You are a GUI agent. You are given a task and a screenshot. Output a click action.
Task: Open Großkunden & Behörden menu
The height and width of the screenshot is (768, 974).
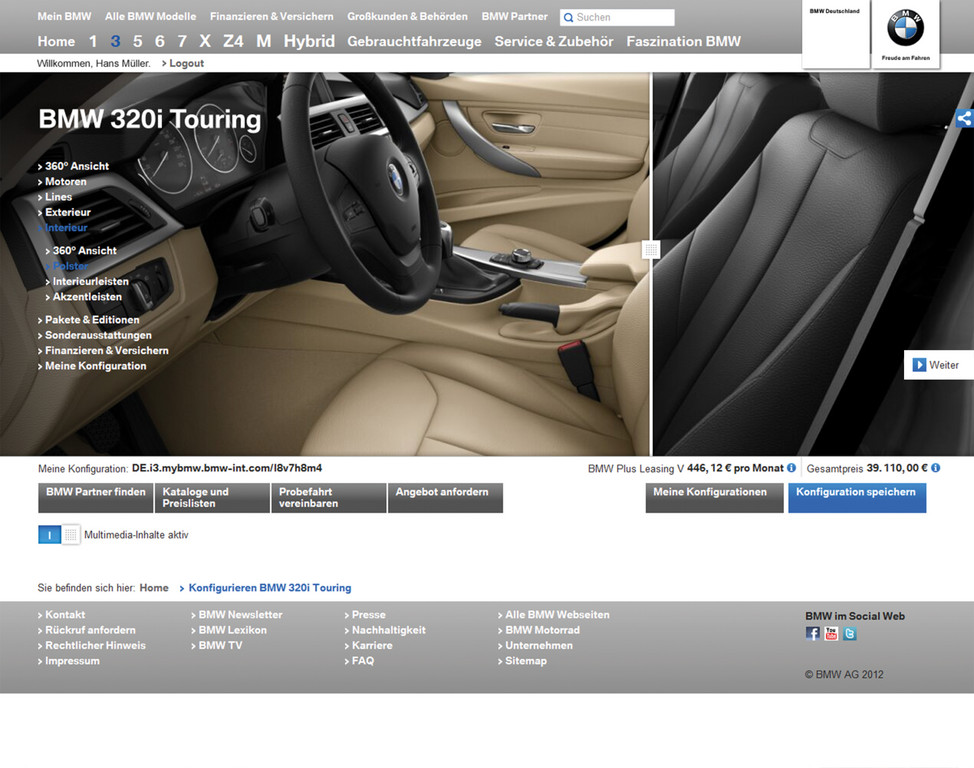click(407, 17)
